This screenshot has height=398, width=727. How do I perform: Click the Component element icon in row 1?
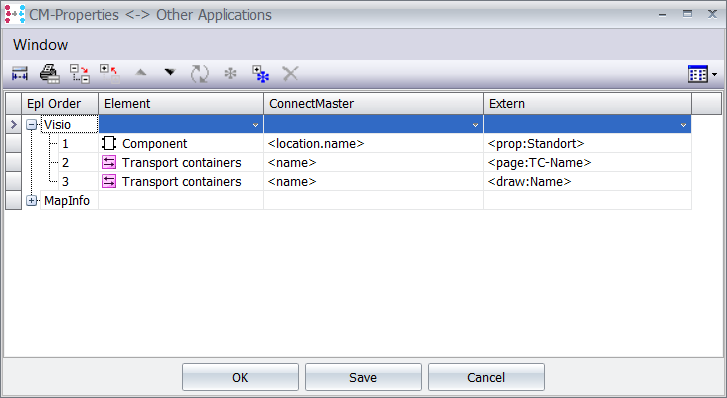coord(109,143)
